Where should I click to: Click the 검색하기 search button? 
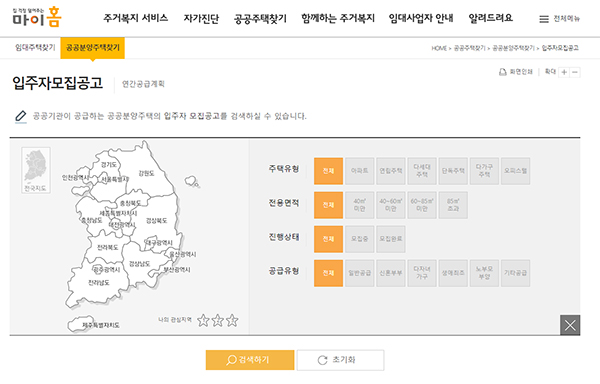point(250,360)
